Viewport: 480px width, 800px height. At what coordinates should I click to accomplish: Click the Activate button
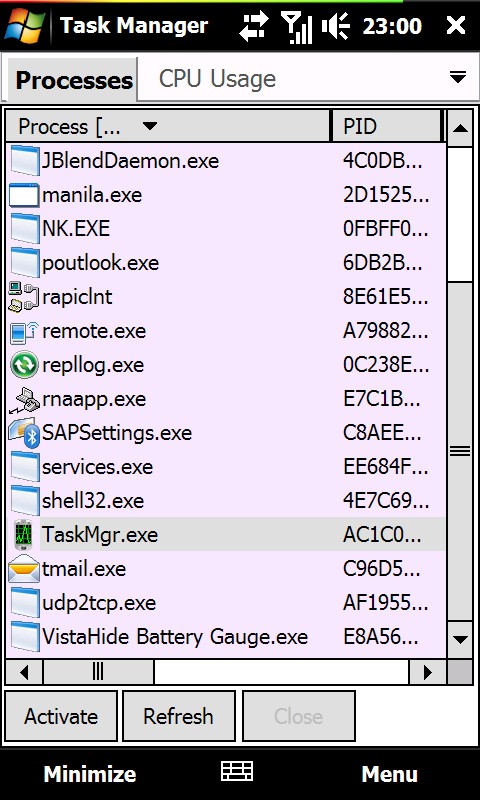coord(61,716)
